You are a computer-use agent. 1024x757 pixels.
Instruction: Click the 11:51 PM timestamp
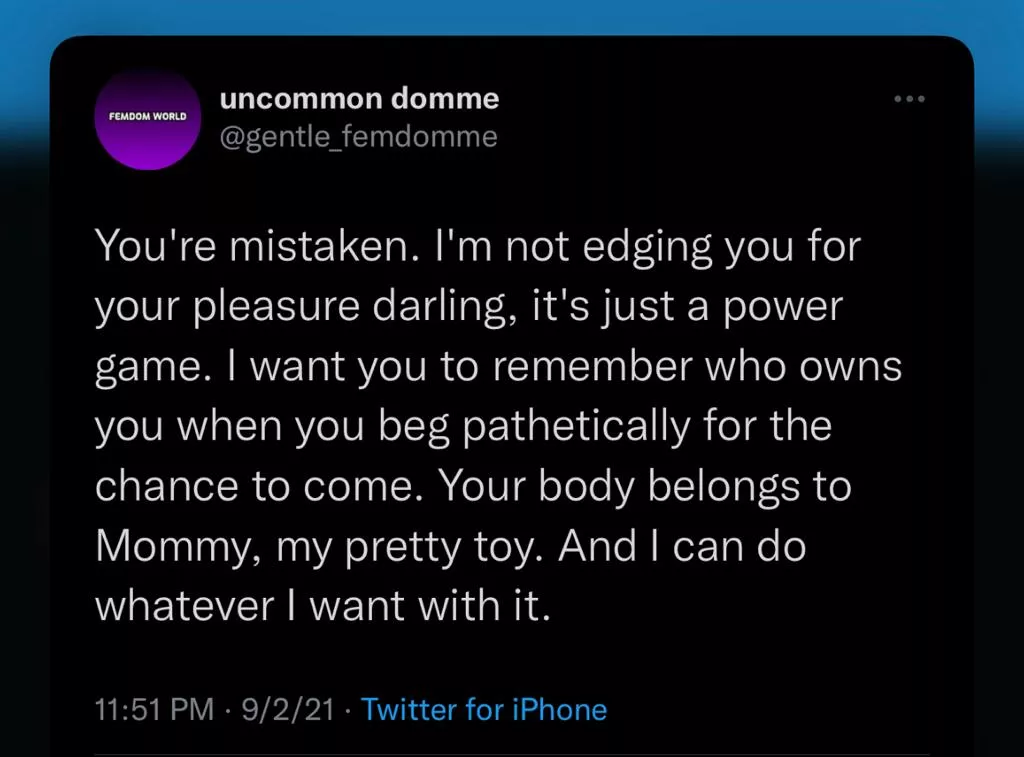tap(153, 710)
